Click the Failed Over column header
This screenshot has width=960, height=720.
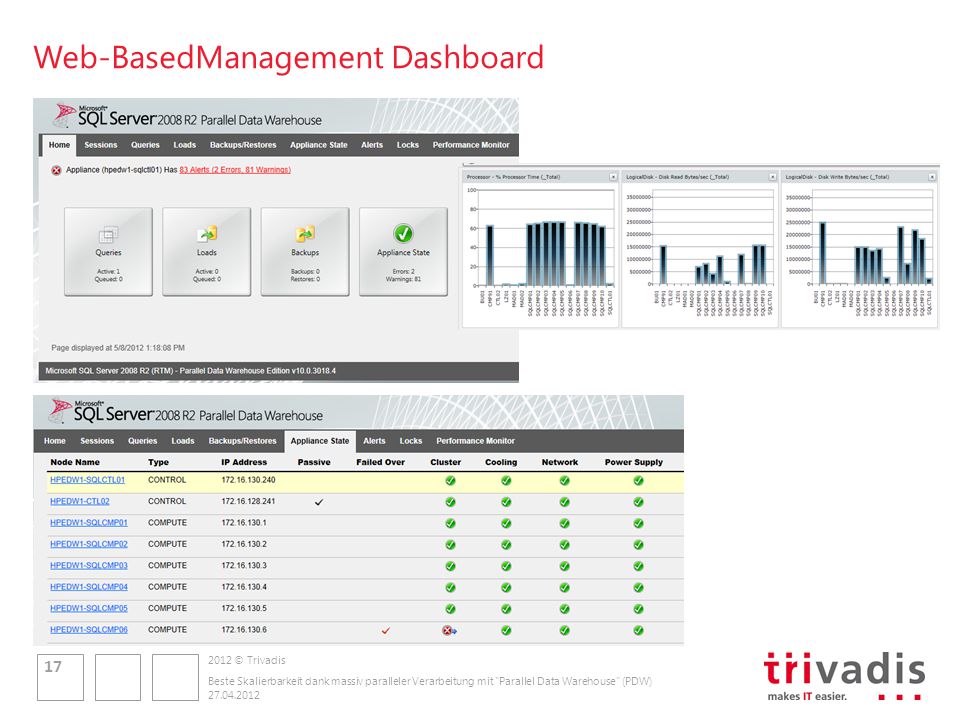(x=380, y=462)
